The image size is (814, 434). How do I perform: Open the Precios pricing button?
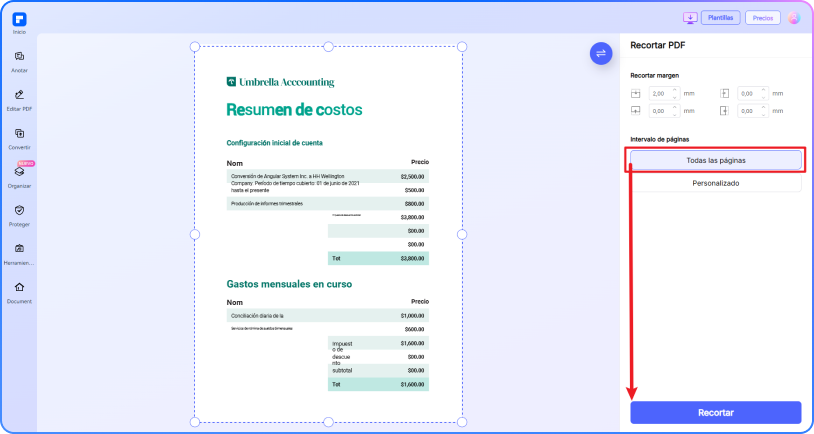(763, 18)
